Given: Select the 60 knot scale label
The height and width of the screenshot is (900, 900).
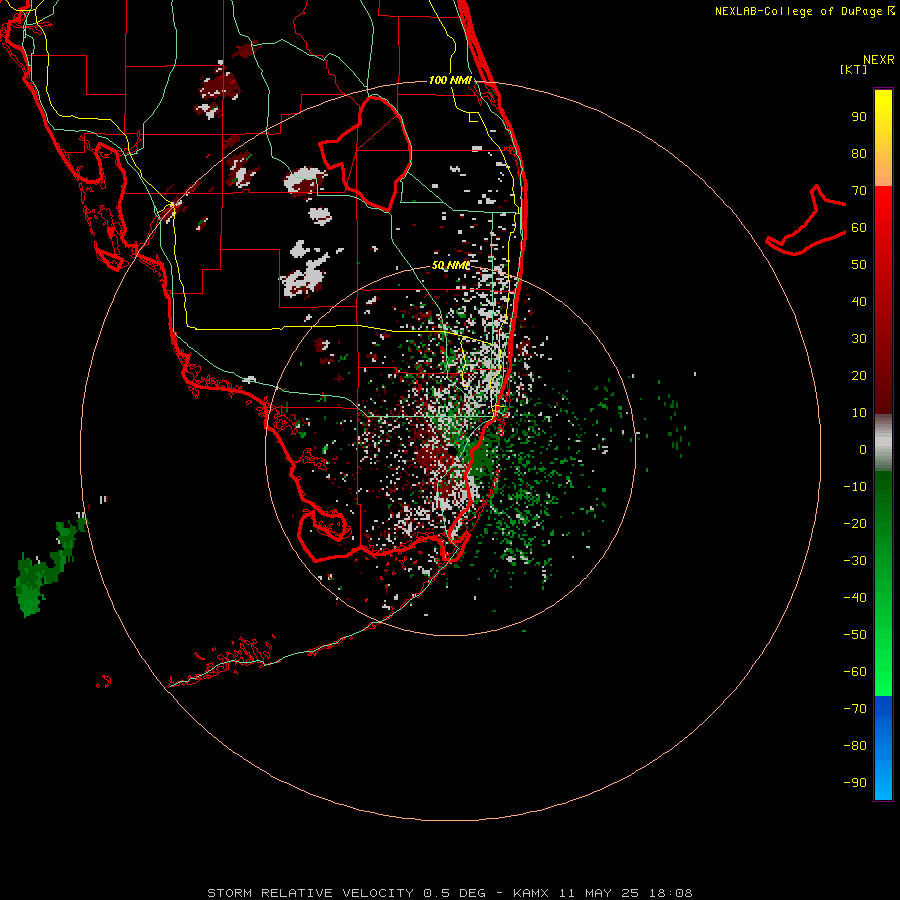Looking at the screenshot, I should 859,228.
